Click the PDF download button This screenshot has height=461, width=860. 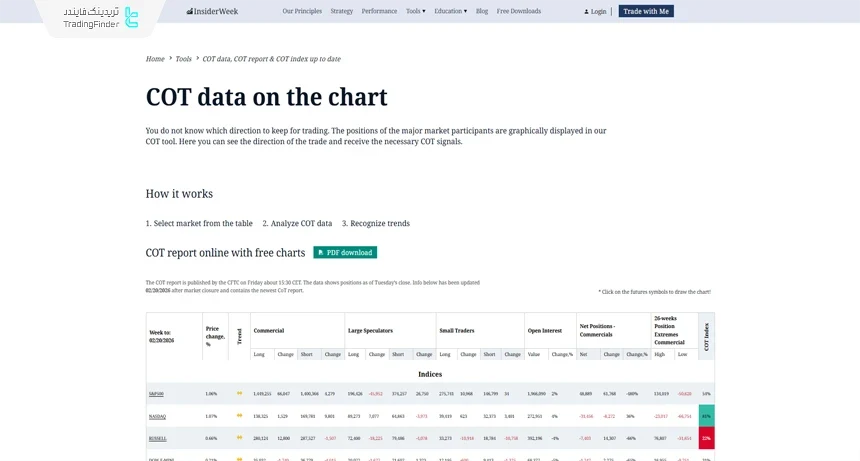[345, 252]
